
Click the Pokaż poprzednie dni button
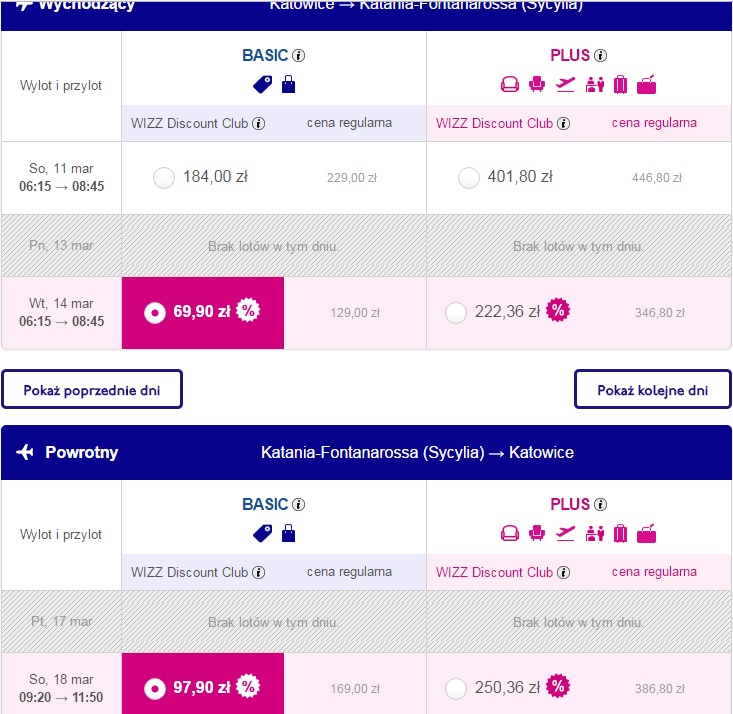click(92, 389)
